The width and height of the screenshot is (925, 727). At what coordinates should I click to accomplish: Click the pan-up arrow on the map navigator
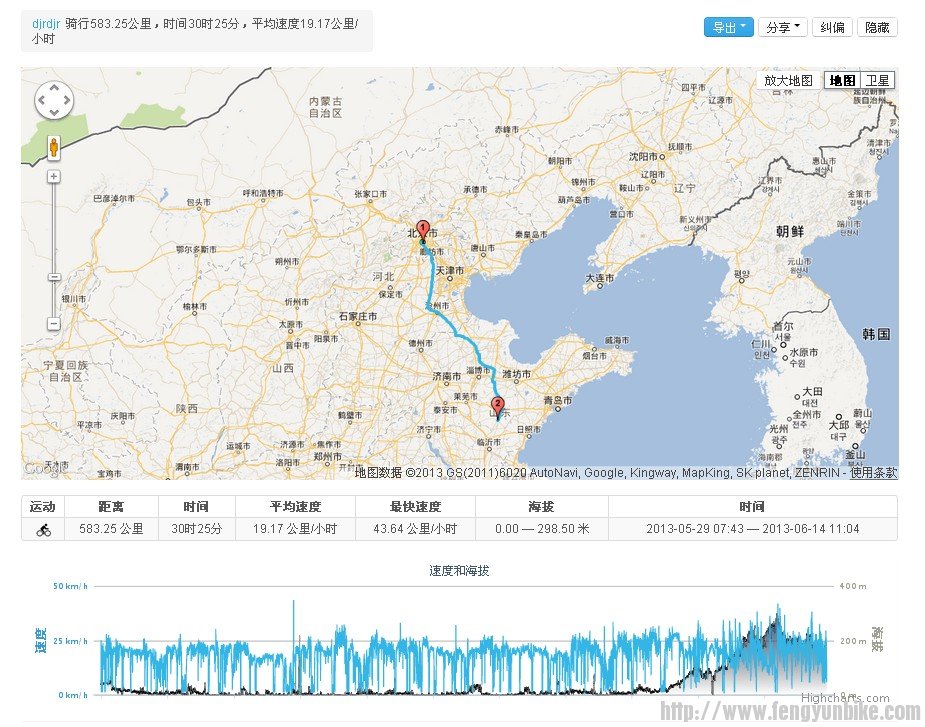coord(54,87)
